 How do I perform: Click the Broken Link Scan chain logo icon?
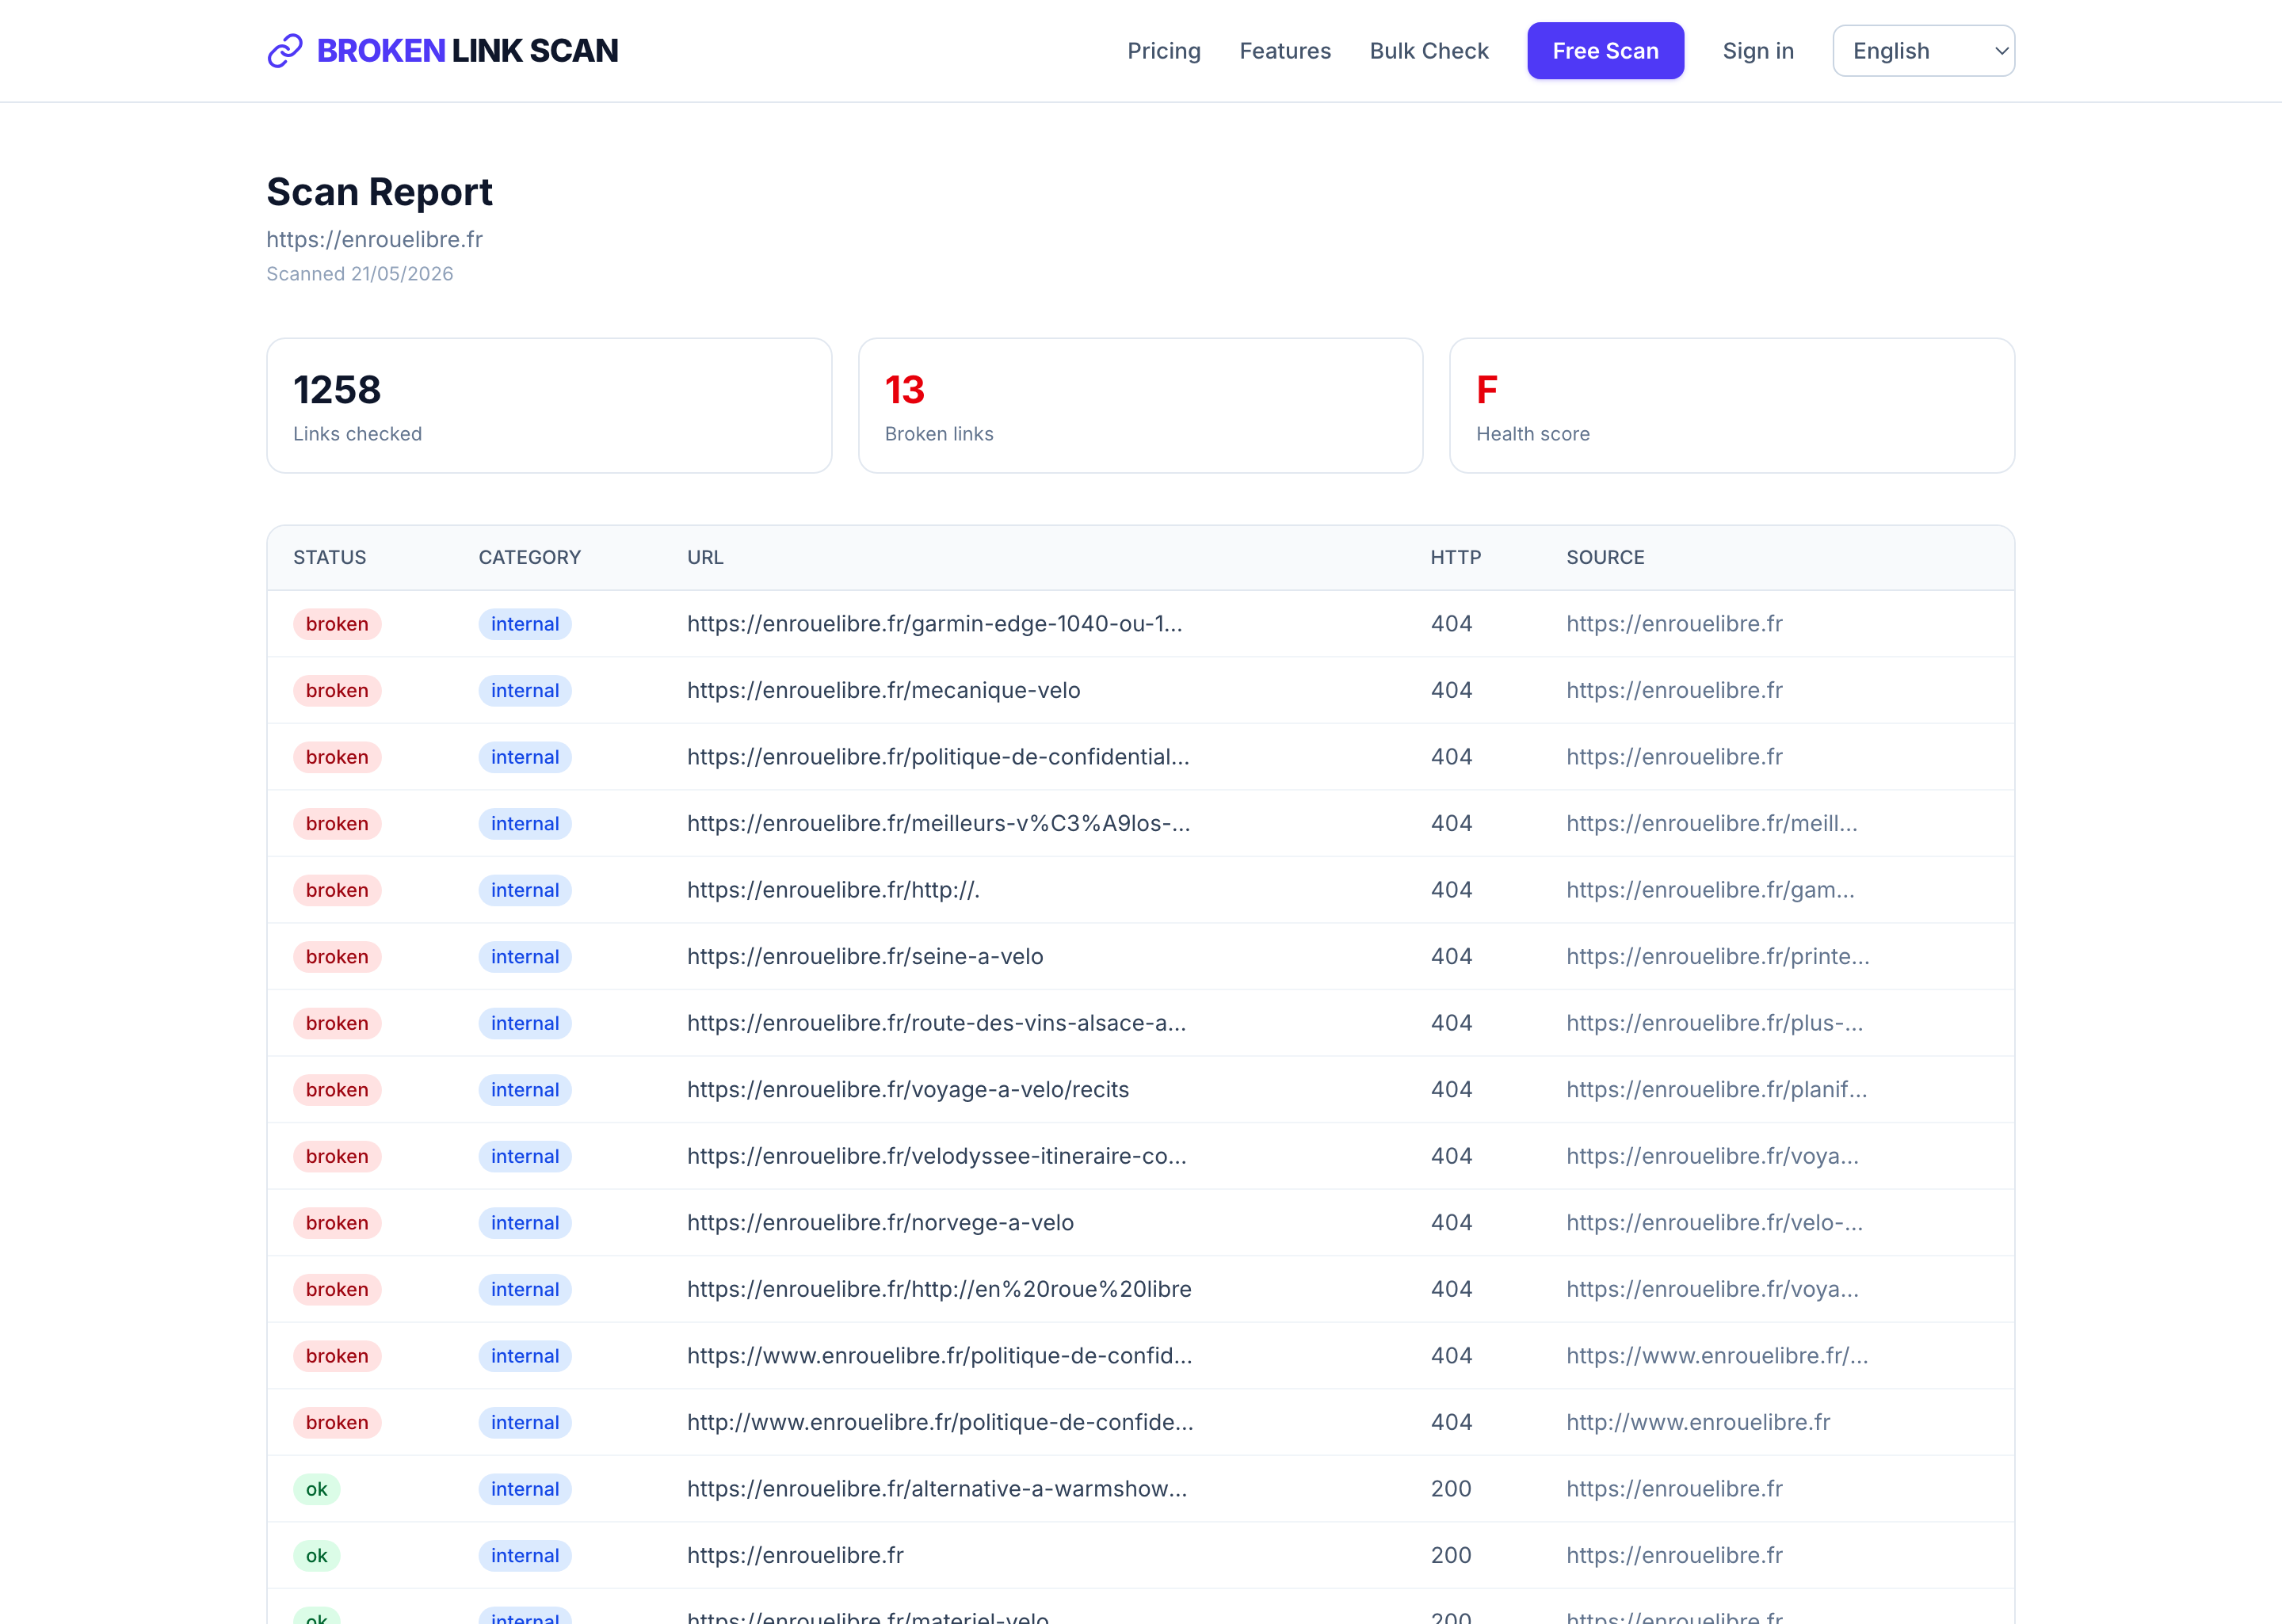pos(285,51)
